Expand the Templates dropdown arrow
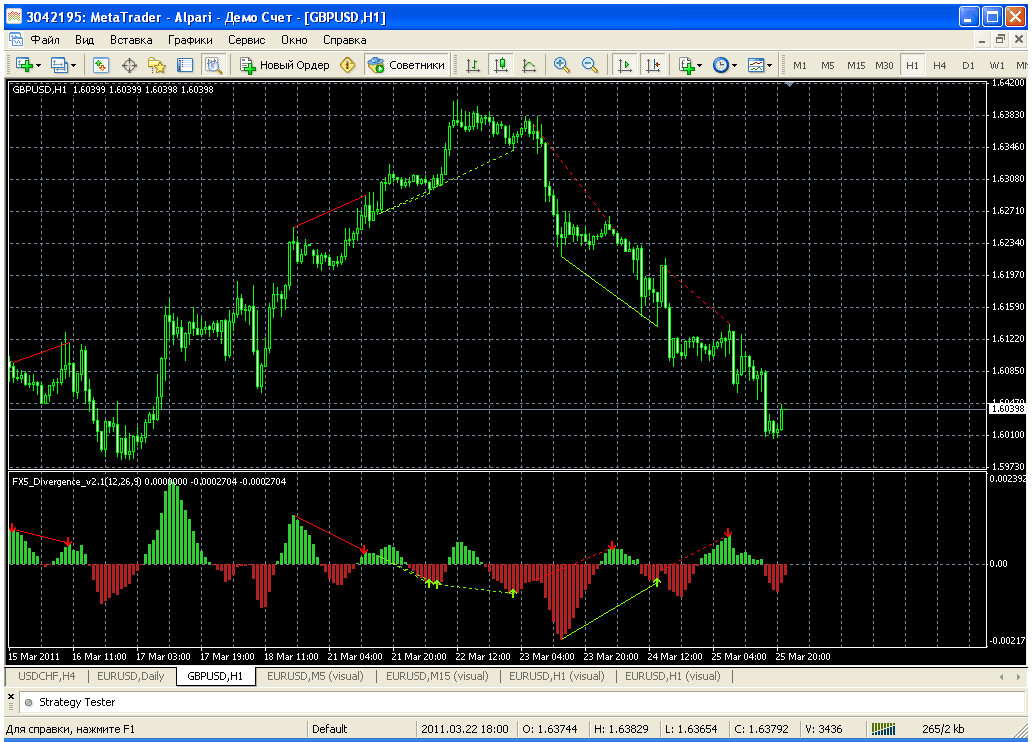Image resolution: width=1032 pixels, height=742 pixels. pyautogui.click(x=769, y=66)
